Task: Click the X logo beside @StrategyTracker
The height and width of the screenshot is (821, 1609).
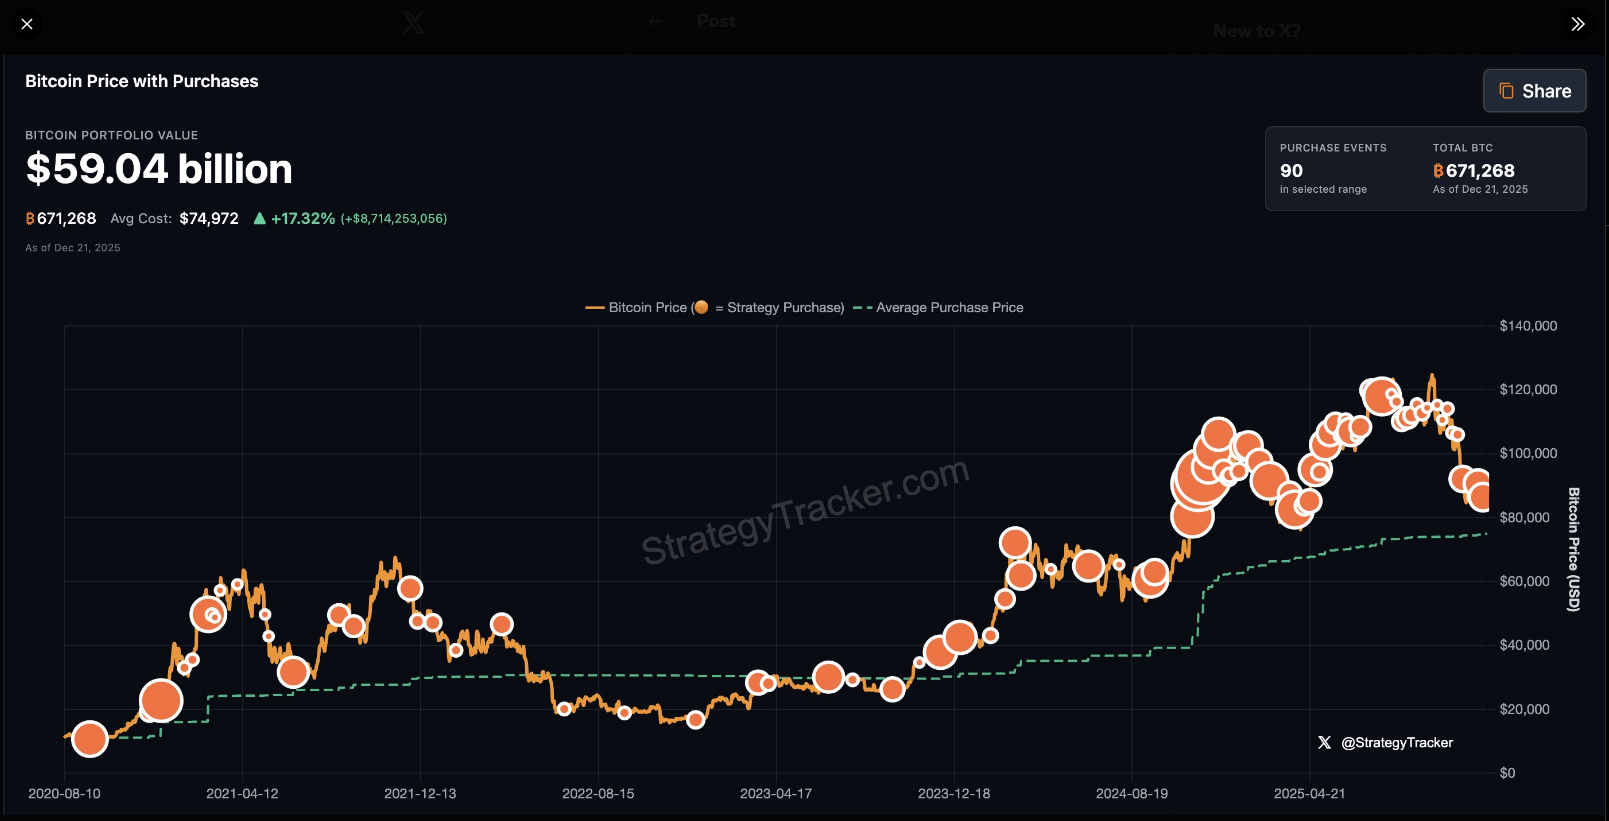Action: click(x=1324, y=743)
